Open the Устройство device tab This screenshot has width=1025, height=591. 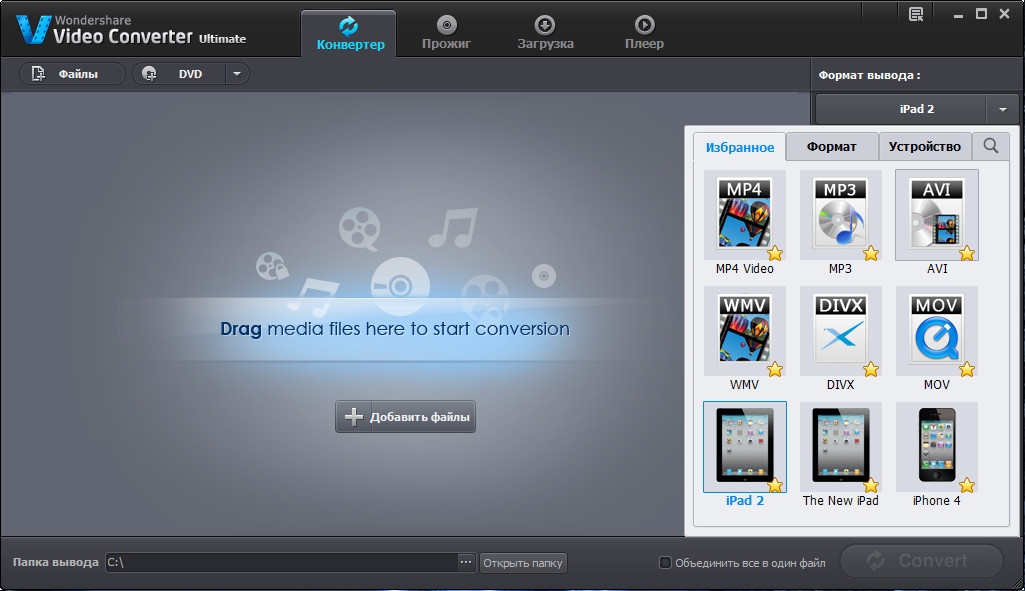(924, 146)
